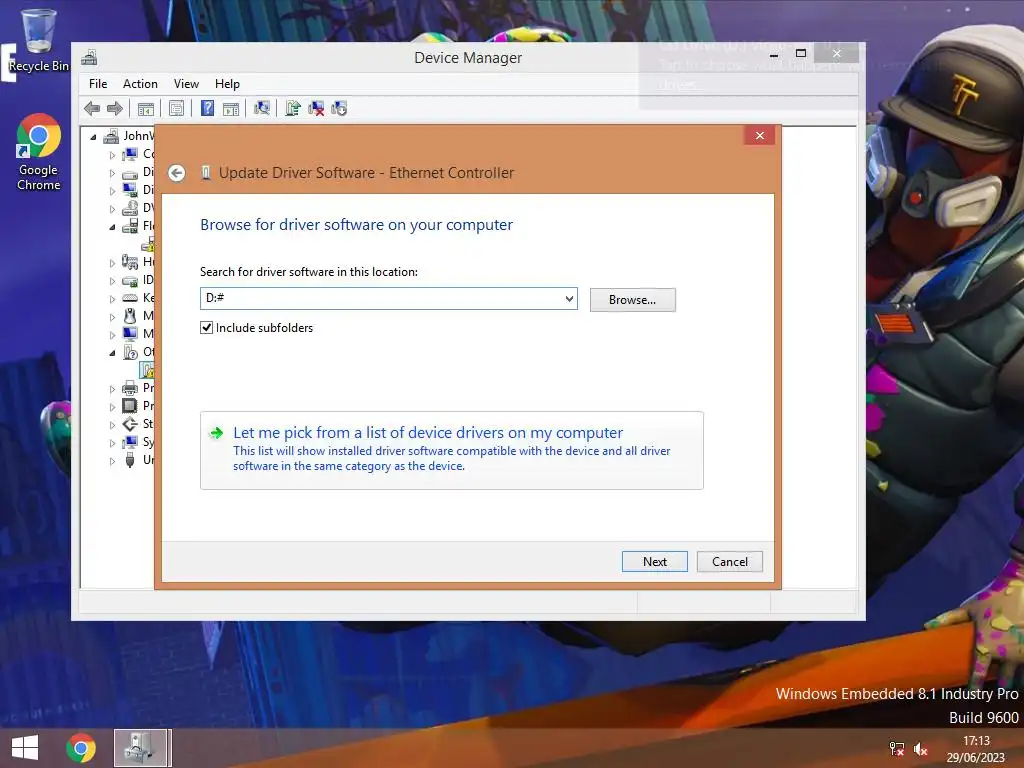Uncheck the Include subfolders checkbox
Viewport: 1024px width, 768px height.
[x=206, y=328]
